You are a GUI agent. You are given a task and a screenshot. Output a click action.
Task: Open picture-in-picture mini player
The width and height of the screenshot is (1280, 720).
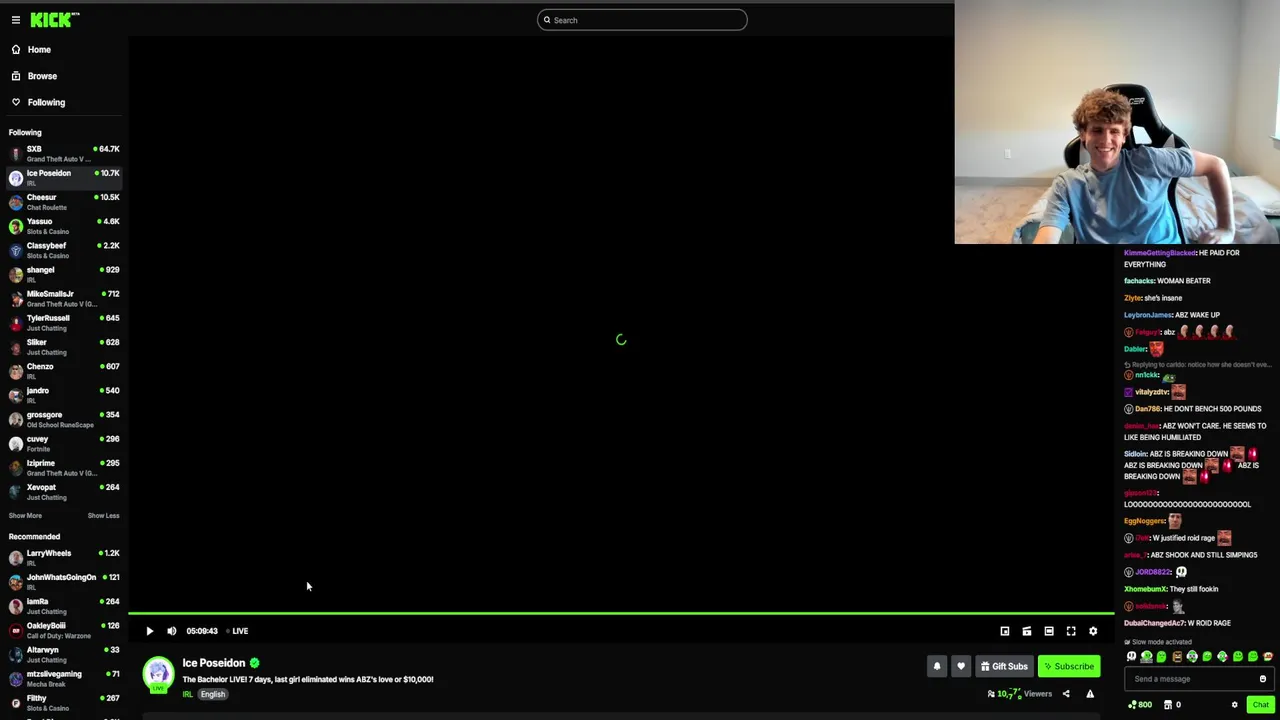(x=1005, y=631)
